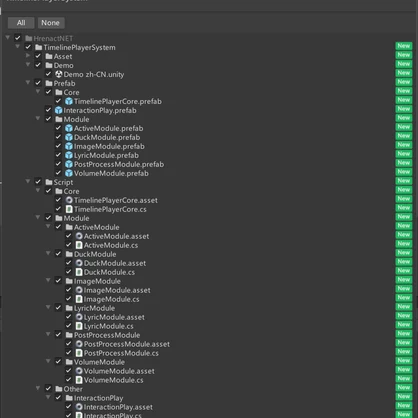This screenshot has height=418, width=418.
Task: Click the VolumeModule.prefab cube icon
Action: (x=69, y=173)
